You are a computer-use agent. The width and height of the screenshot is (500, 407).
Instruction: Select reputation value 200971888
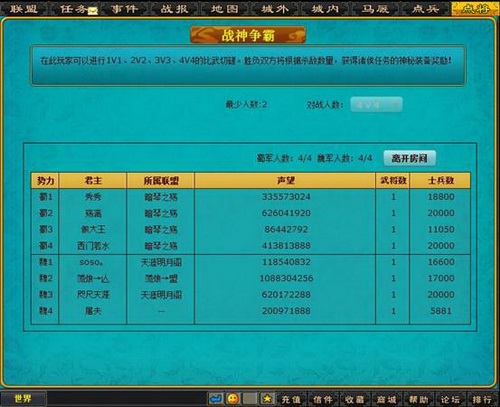[286, 311]
